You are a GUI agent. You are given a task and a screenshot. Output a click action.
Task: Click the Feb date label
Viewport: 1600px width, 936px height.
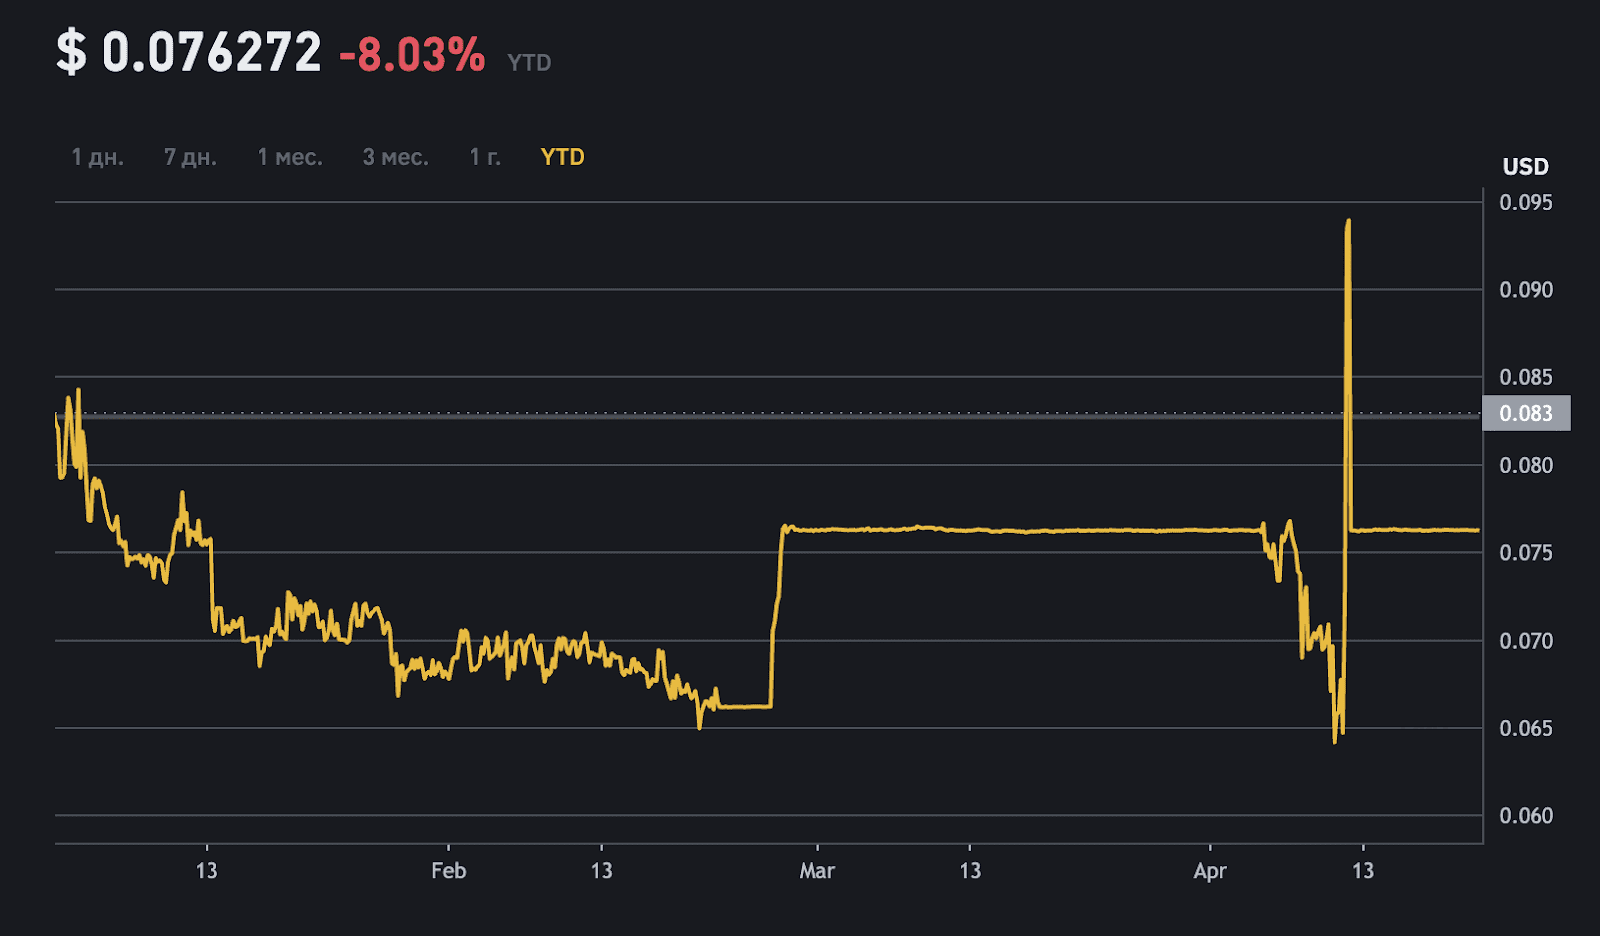coord(448,871)
